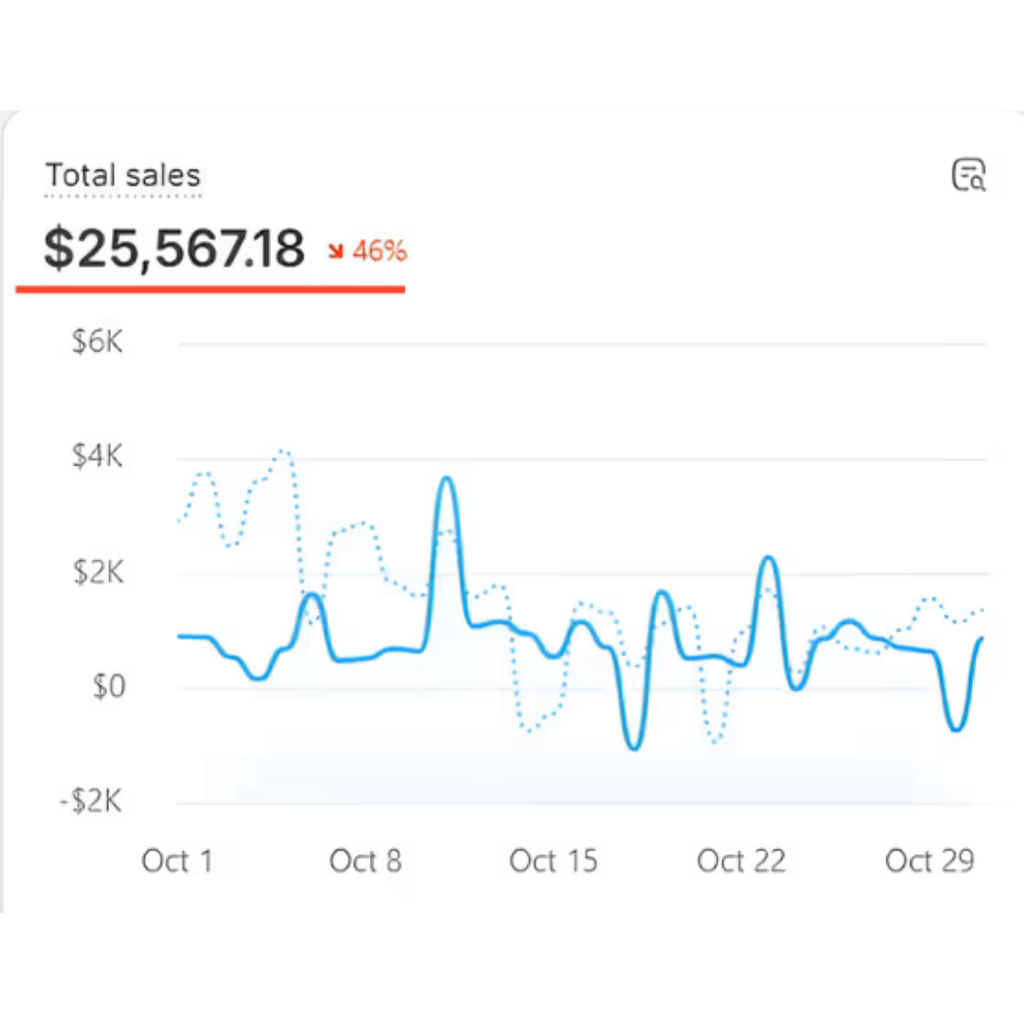Select the 46% decrease indicator

(379, 252)
